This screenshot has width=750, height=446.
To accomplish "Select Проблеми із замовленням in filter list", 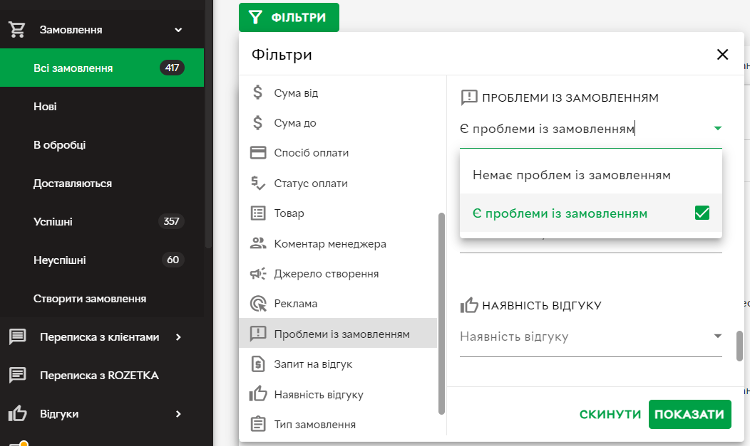I will (338, 334).
